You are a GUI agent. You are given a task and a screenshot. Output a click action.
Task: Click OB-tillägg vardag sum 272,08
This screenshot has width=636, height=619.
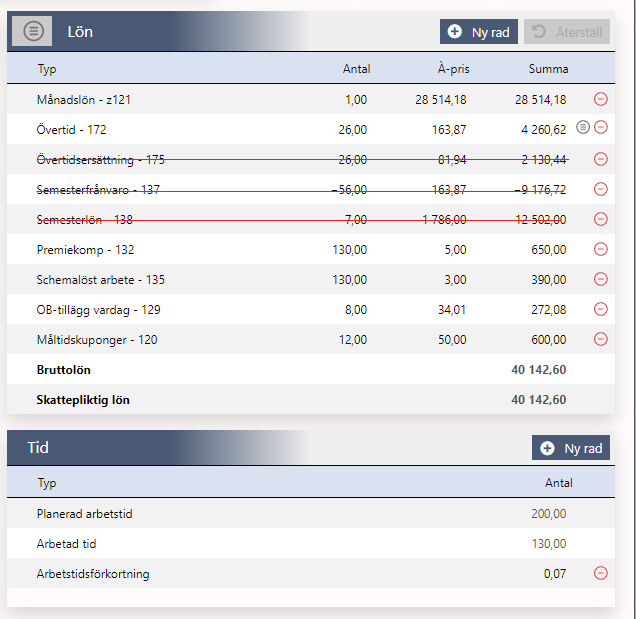549,310
